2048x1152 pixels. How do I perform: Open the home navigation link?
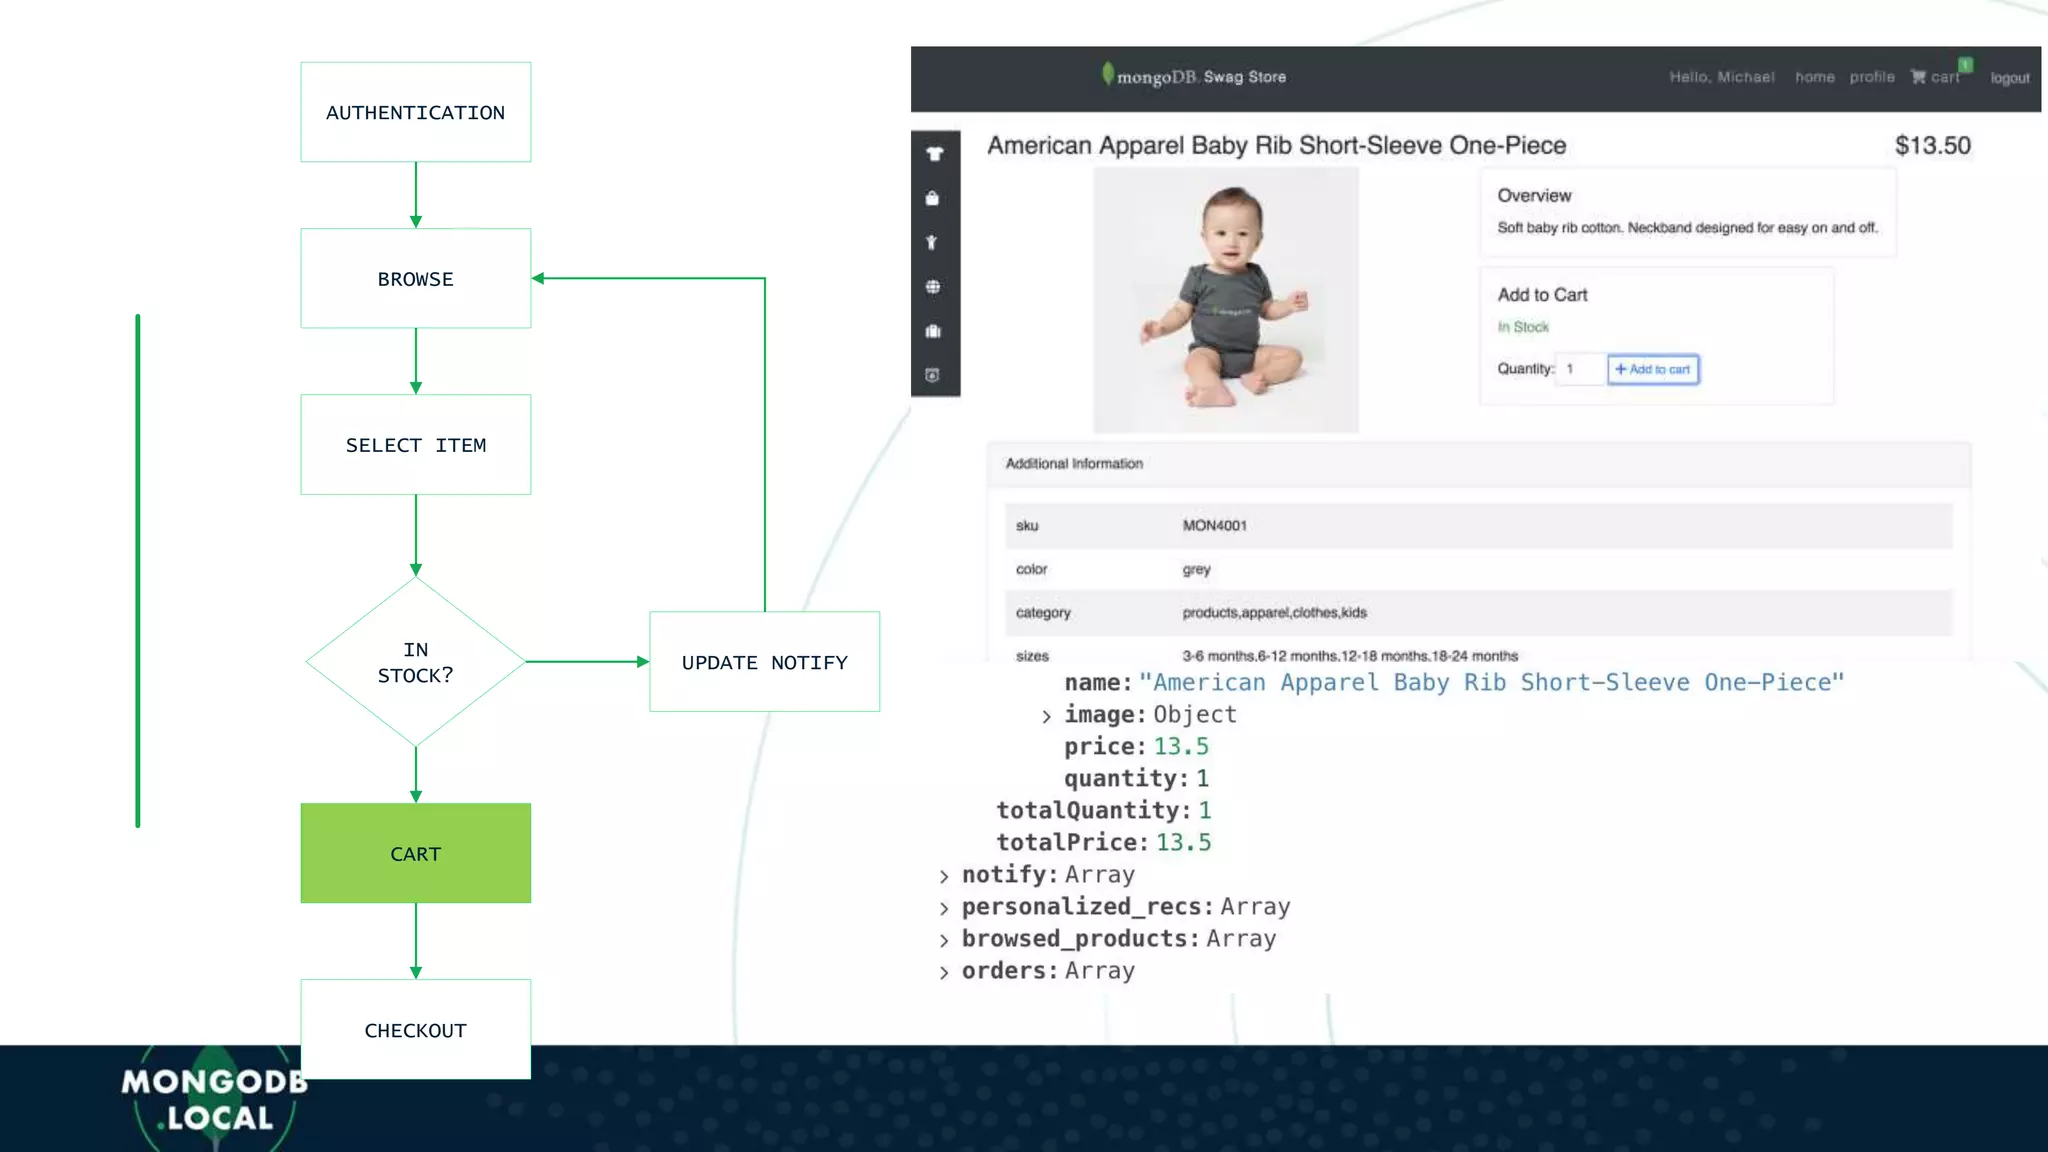tap(1814, 77)
